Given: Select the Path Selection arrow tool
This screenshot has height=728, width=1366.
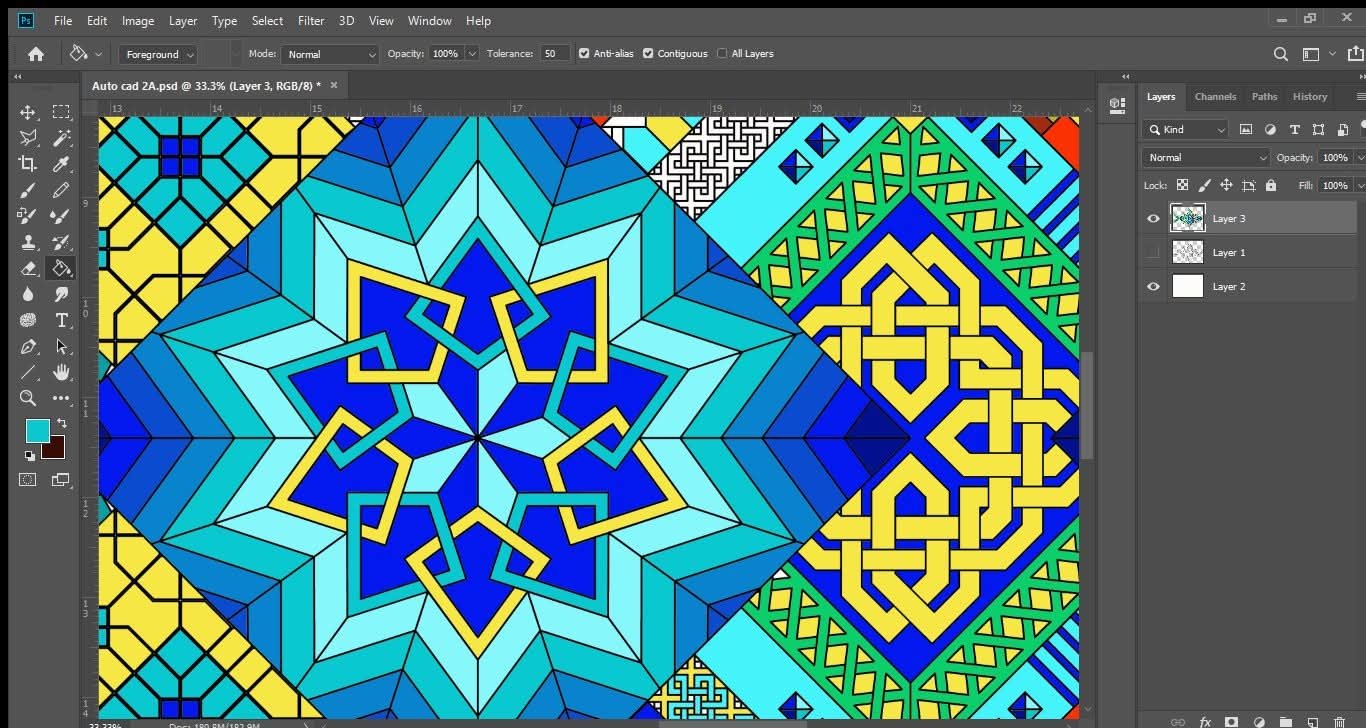Looking at the screenshot, I should 61,346.
